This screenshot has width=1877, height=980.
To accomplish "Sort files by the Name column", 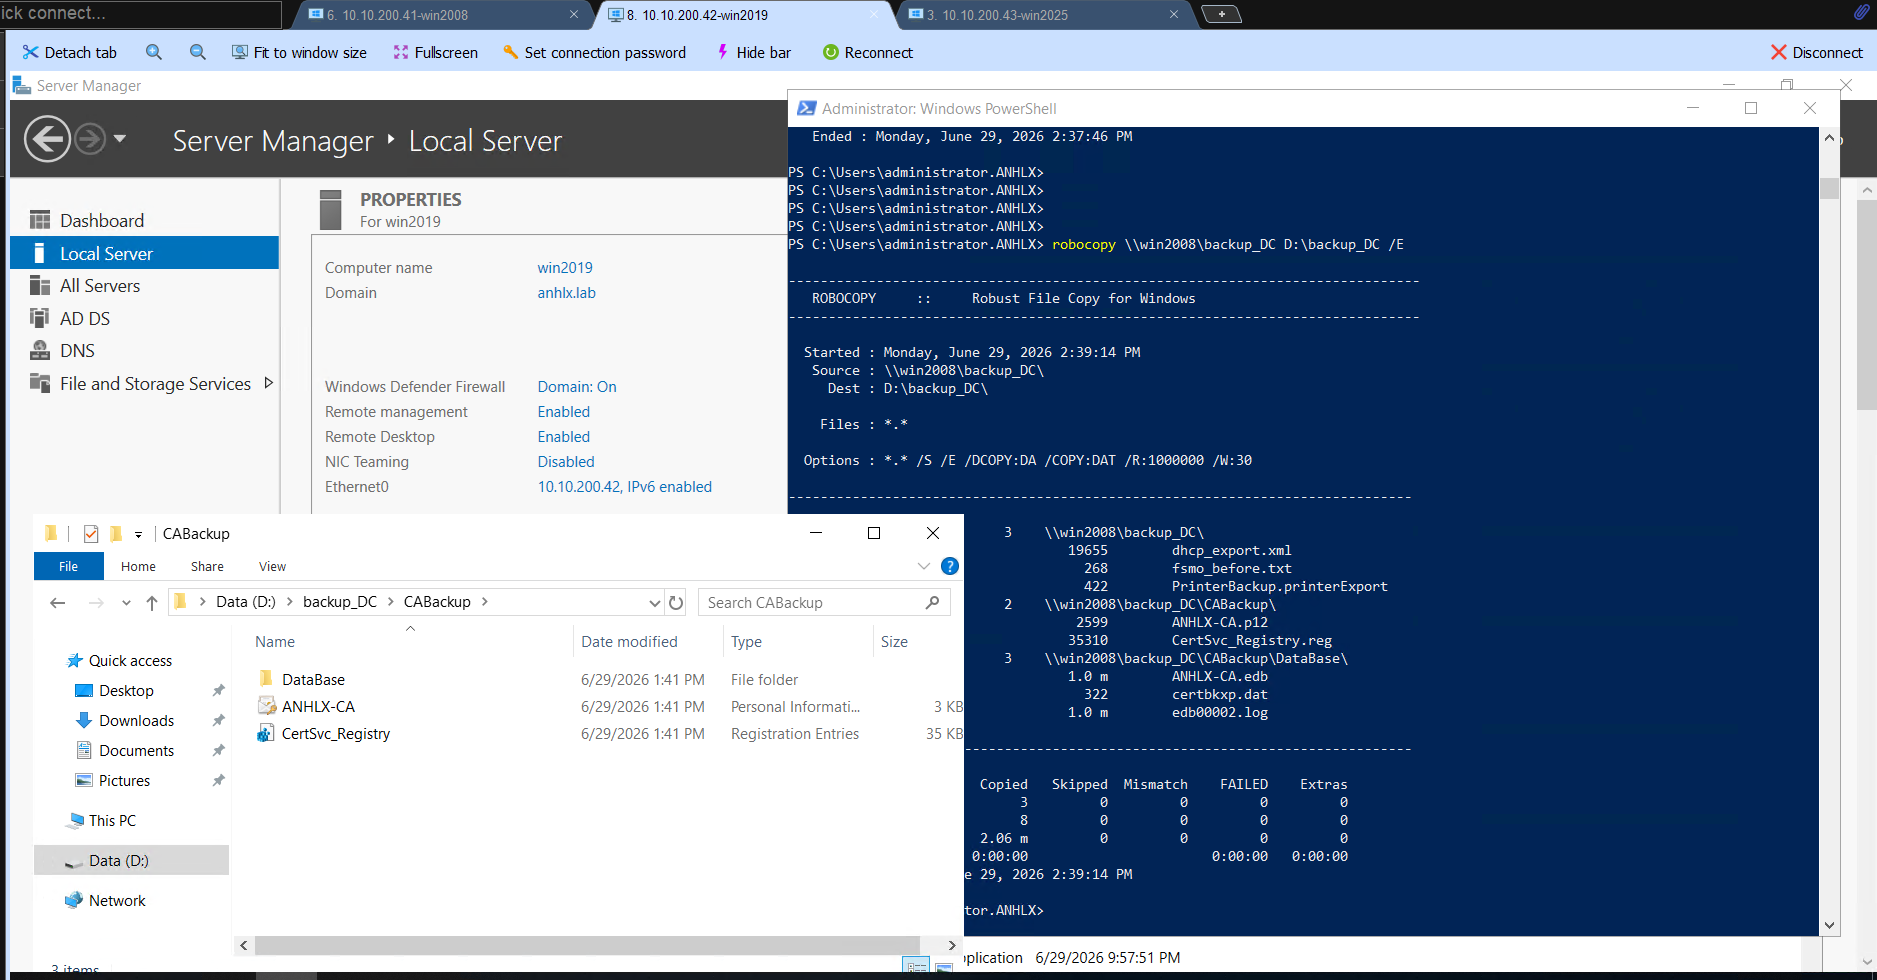I will (275, 641).
